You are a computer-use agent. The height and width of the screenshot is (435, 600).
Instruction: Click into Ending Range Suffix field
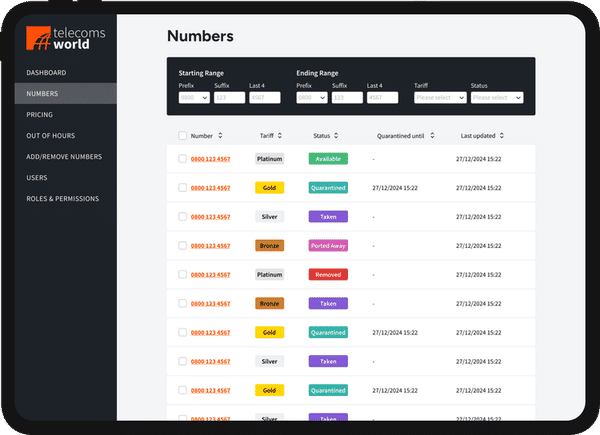point(347,98)
